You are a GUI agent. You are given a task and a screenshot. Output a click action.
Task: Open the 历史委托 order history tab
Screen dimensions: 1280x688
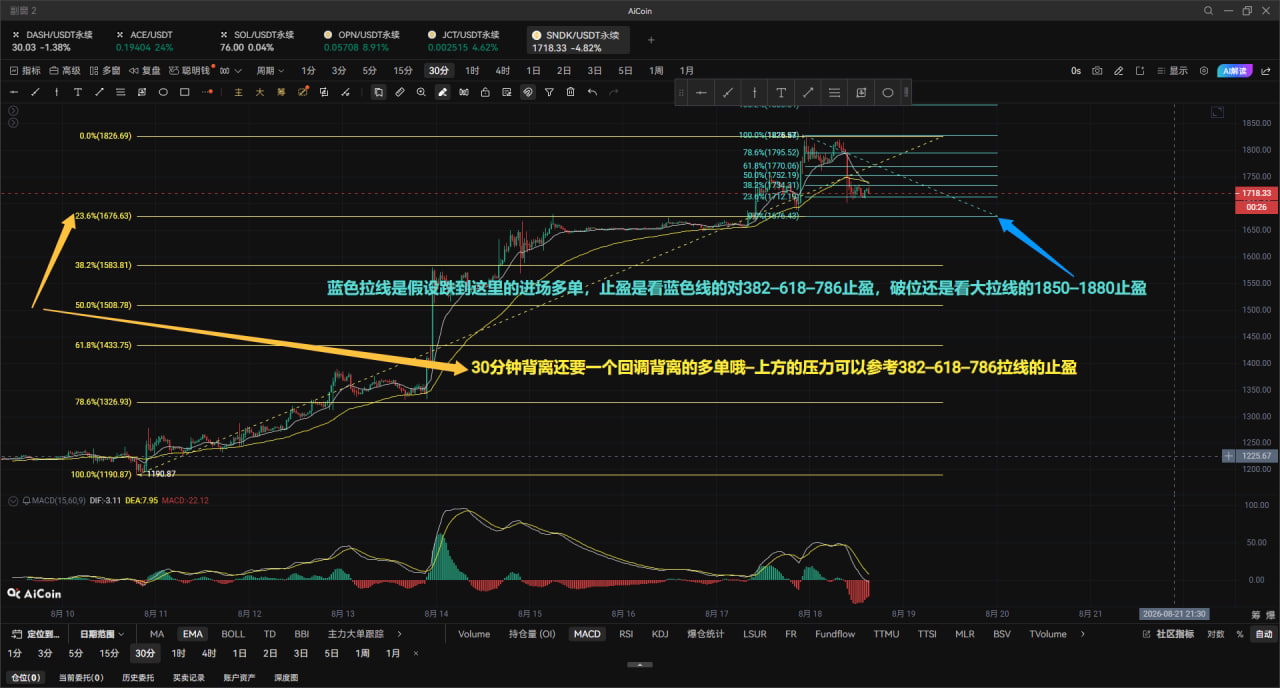point(138,677)
